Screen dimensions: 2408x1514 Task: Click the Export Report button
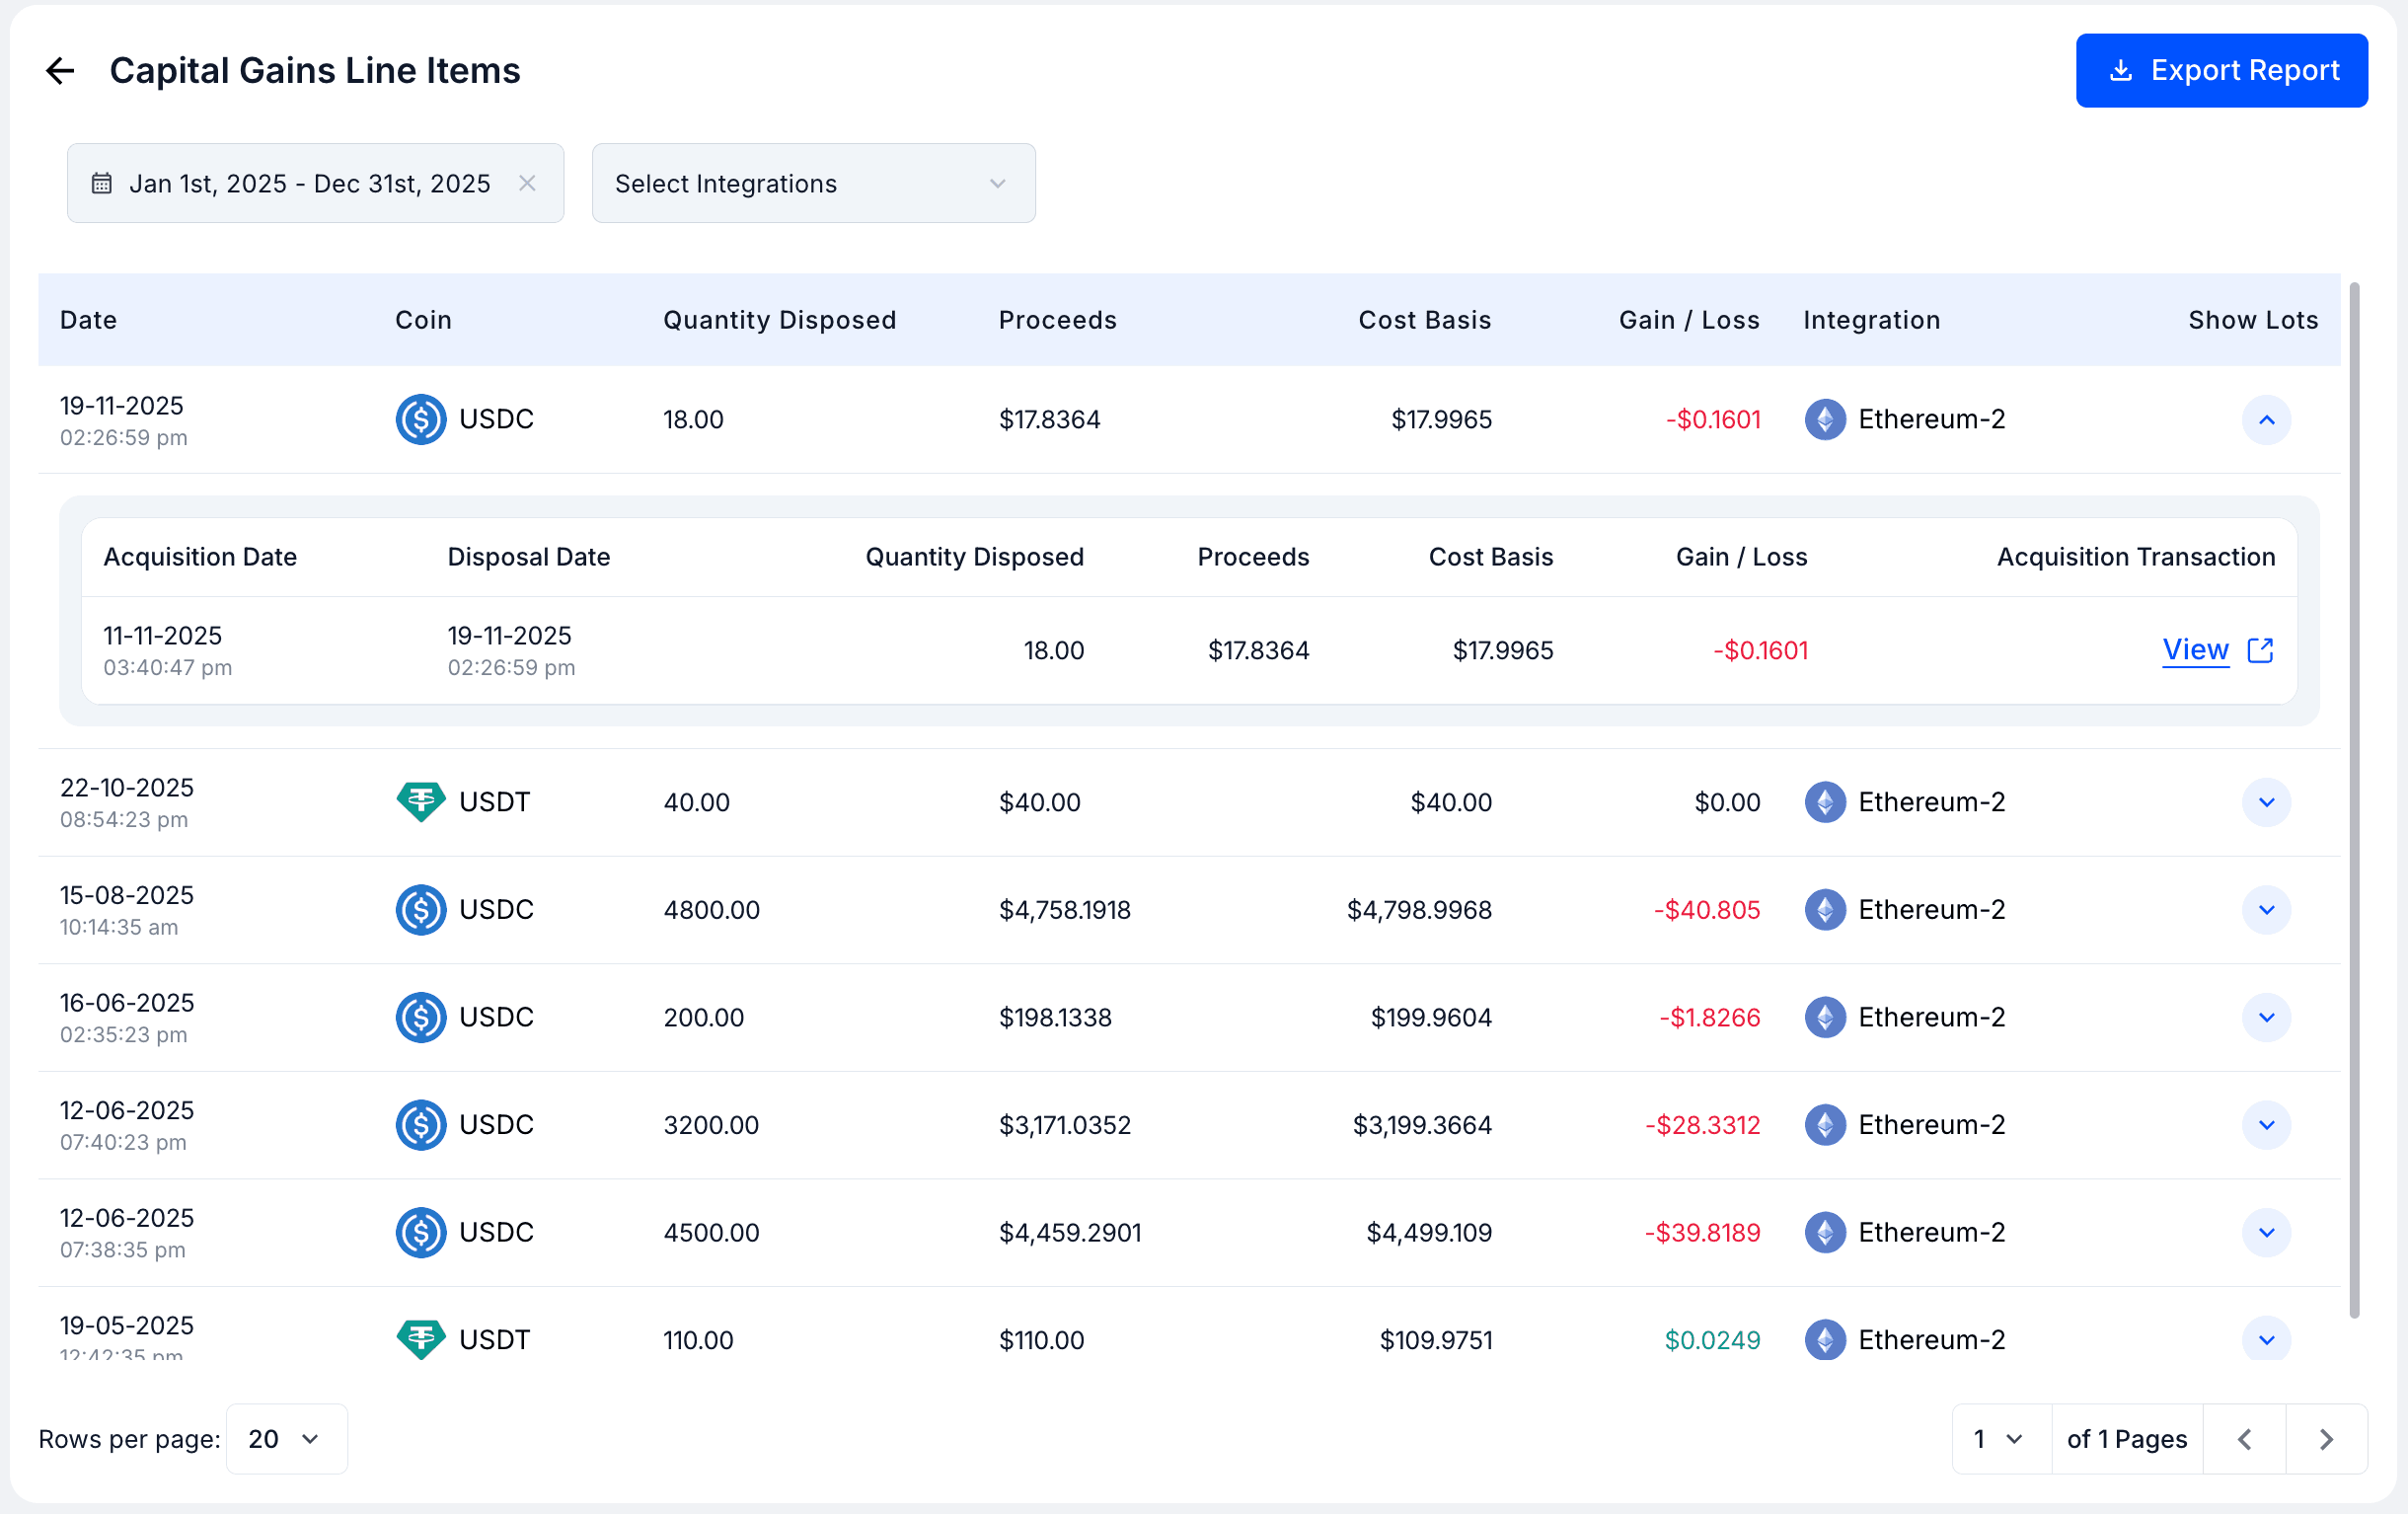2221,71
